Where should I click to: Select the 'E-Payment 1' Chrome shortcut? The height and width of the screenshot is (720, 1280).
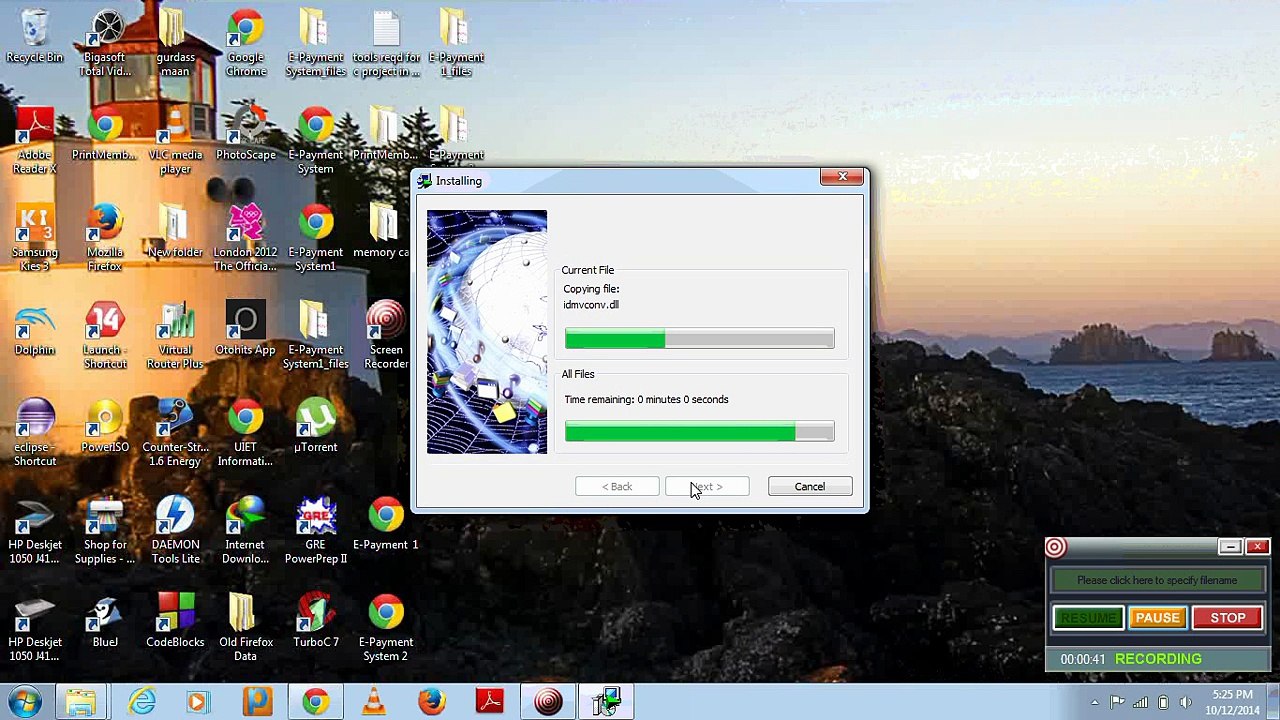click(386, 525)
